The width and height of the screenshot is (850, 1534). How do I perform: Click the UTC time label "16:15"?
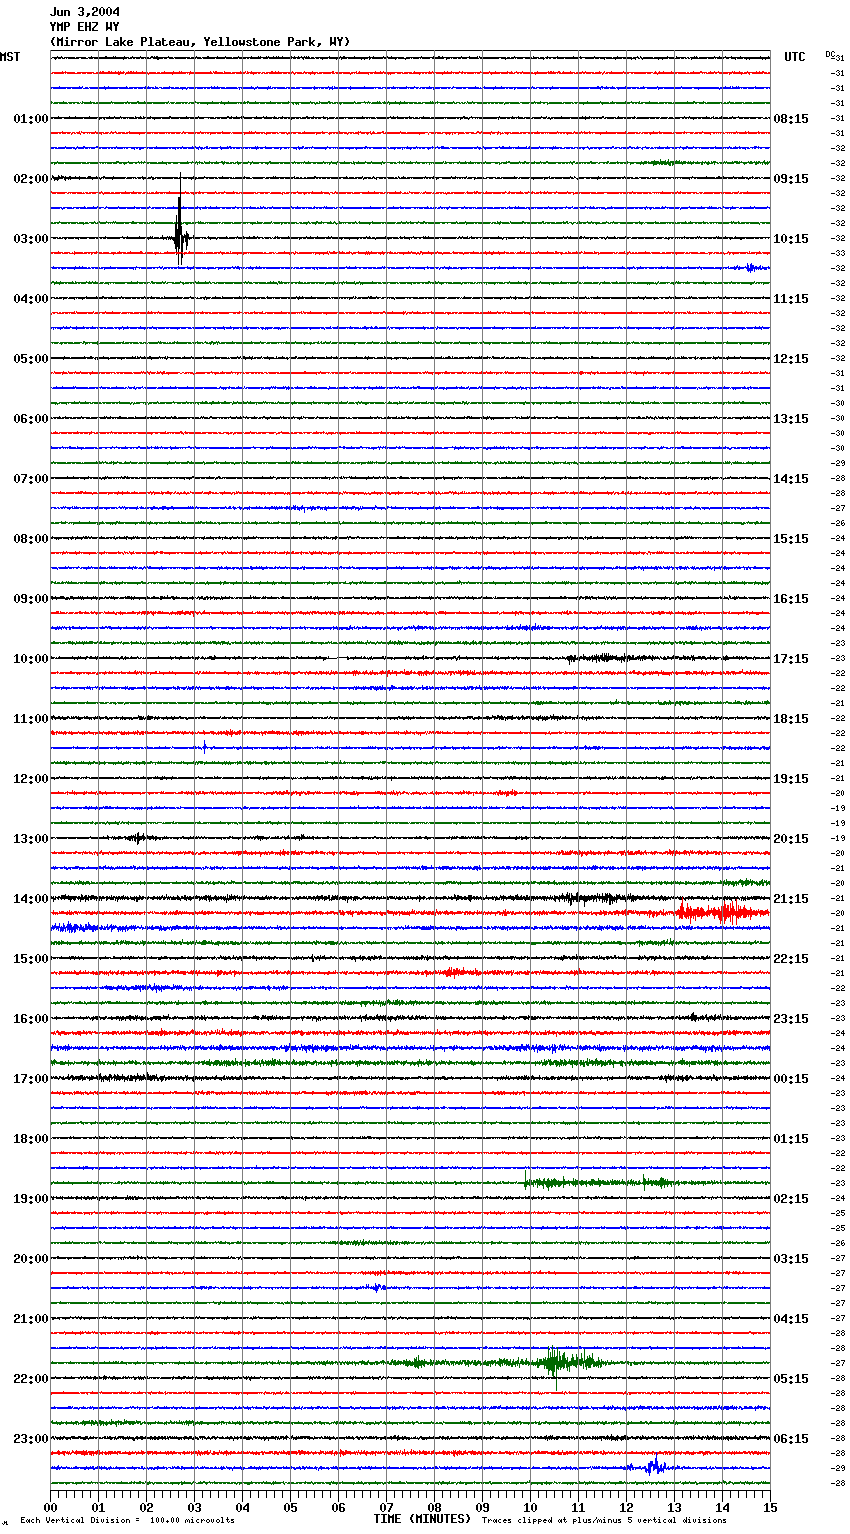coord(791,599)
